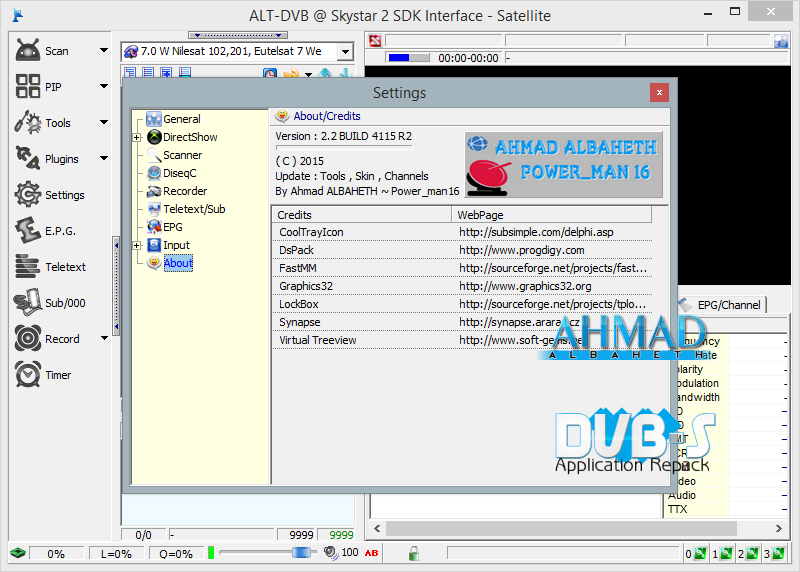Open the Tools sidebar item

coord(43,122)
